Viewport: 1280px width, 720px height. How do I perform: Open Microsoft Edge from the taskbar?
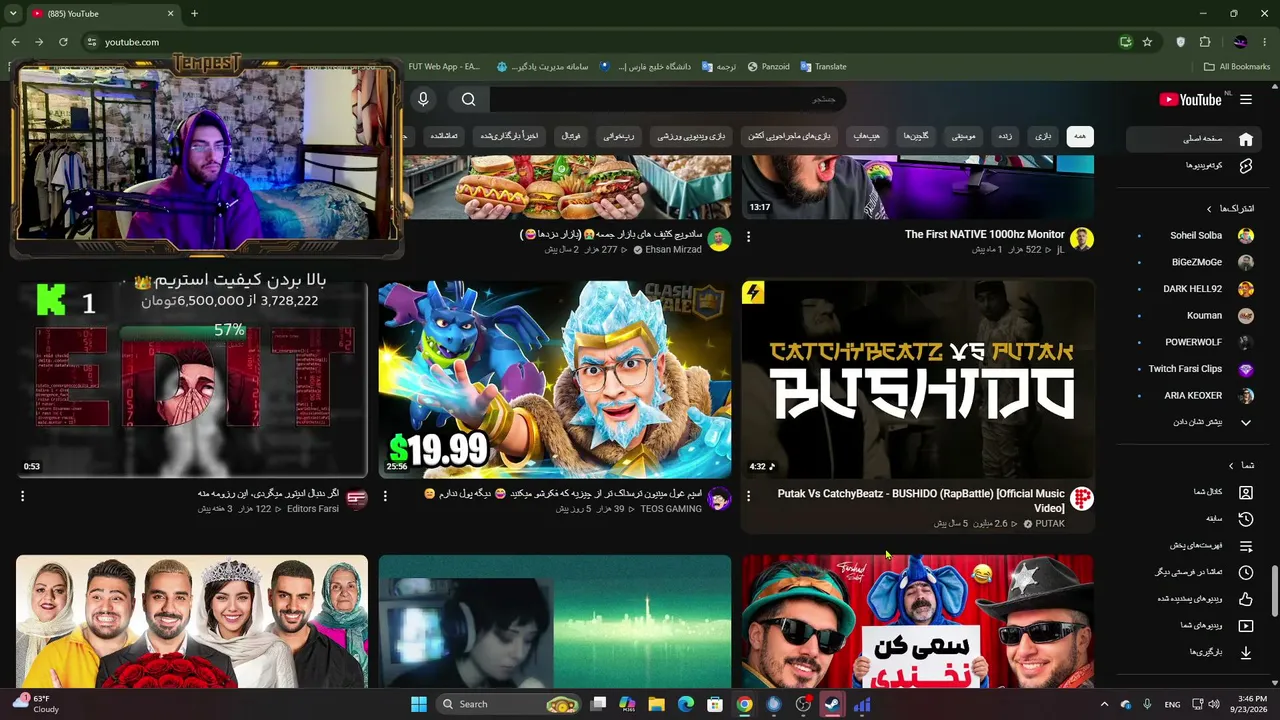coord(686,704)
